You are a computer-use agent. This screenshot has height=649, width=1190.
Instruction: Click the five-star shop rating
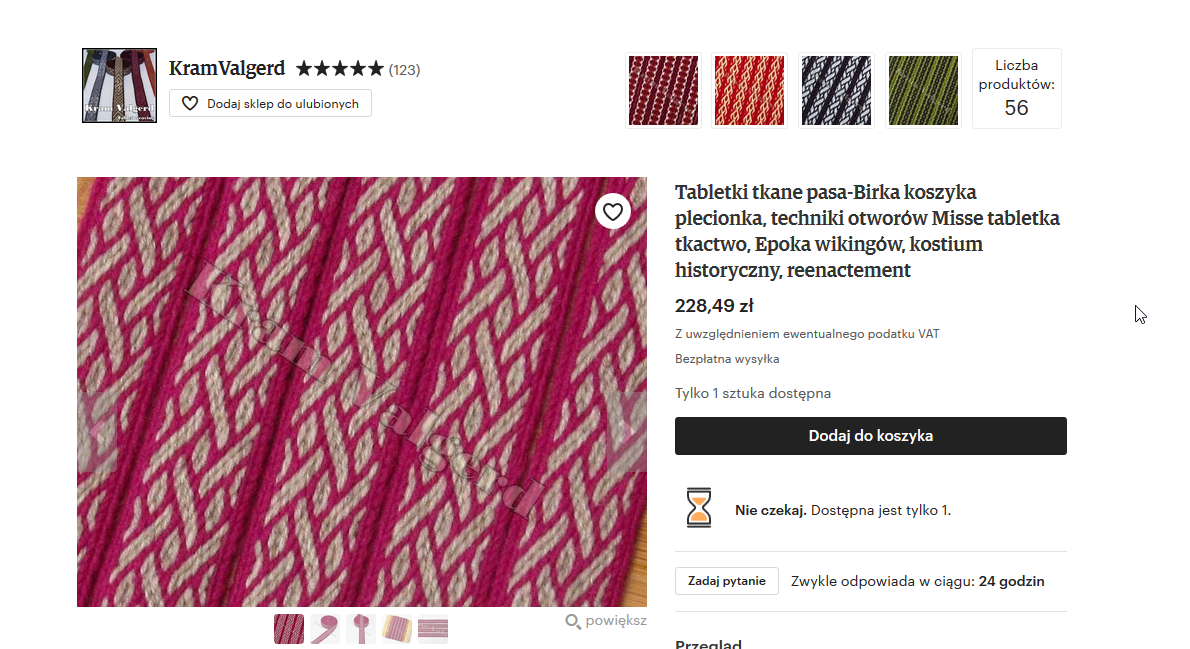[340, 69]
